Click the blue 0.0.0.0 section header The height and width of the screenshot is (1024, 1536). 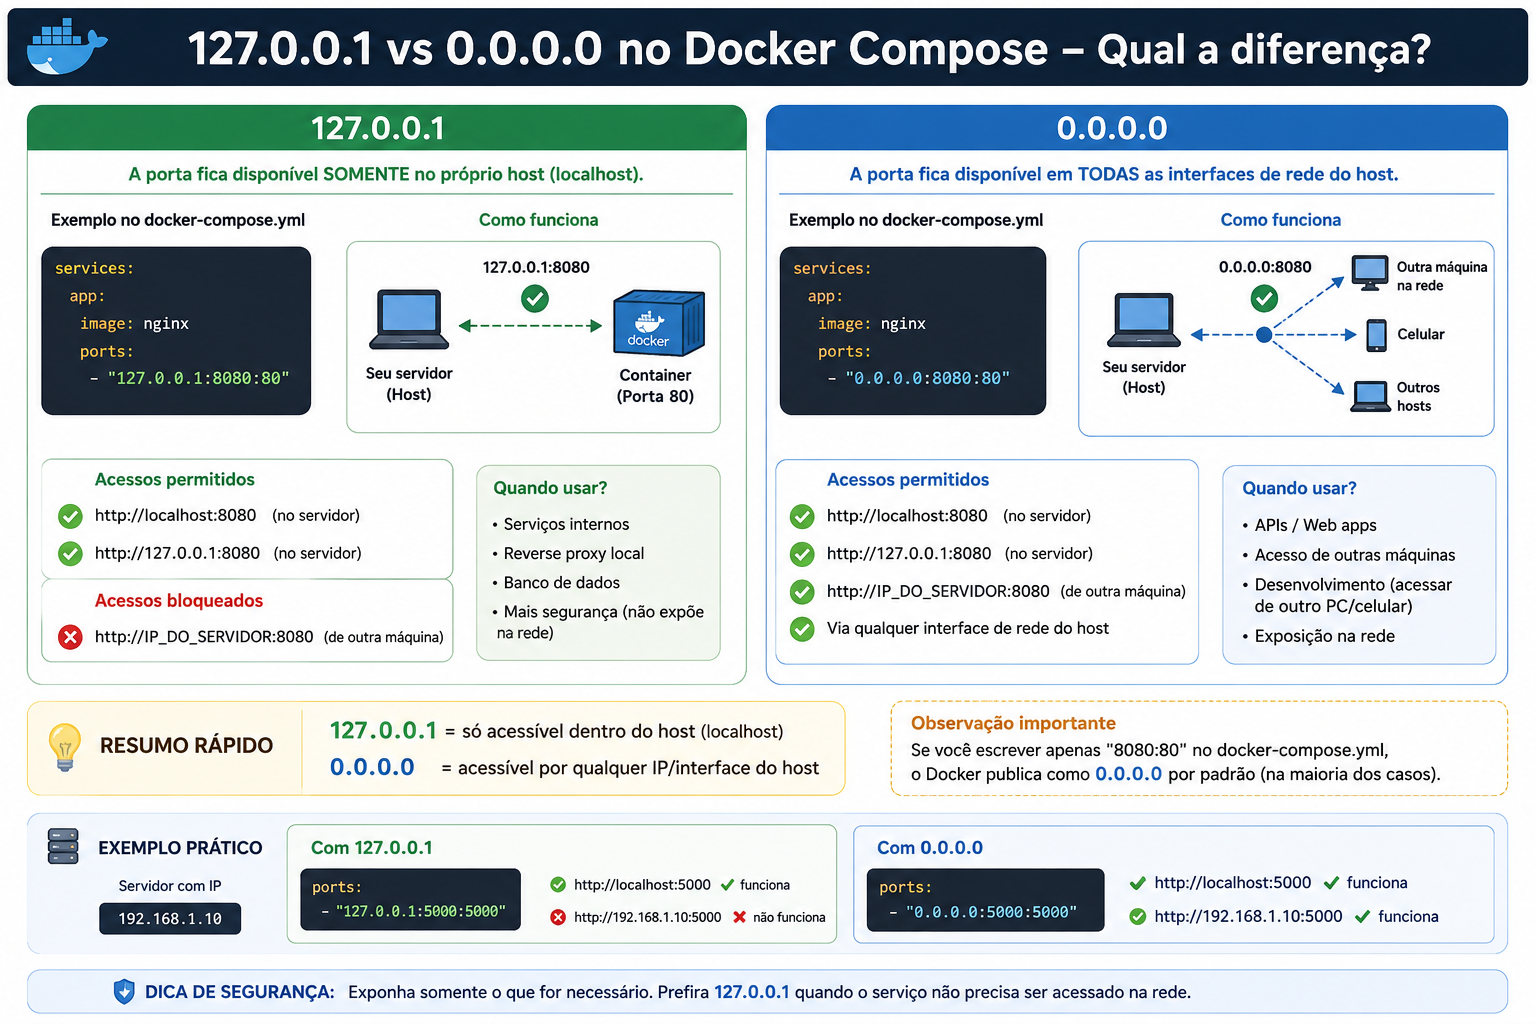[x=1136, y=128]
